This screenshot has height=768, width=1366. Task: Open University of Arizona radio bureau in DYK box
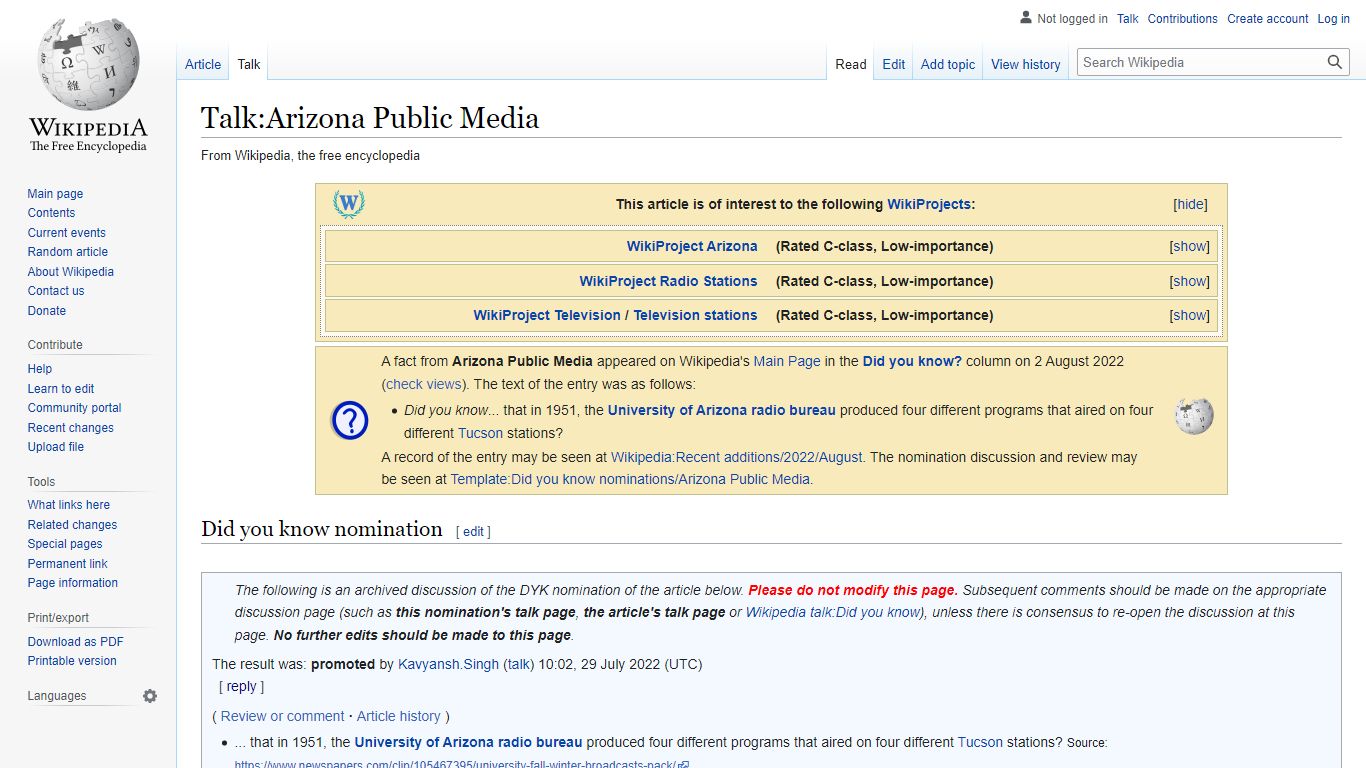[722, 410]
